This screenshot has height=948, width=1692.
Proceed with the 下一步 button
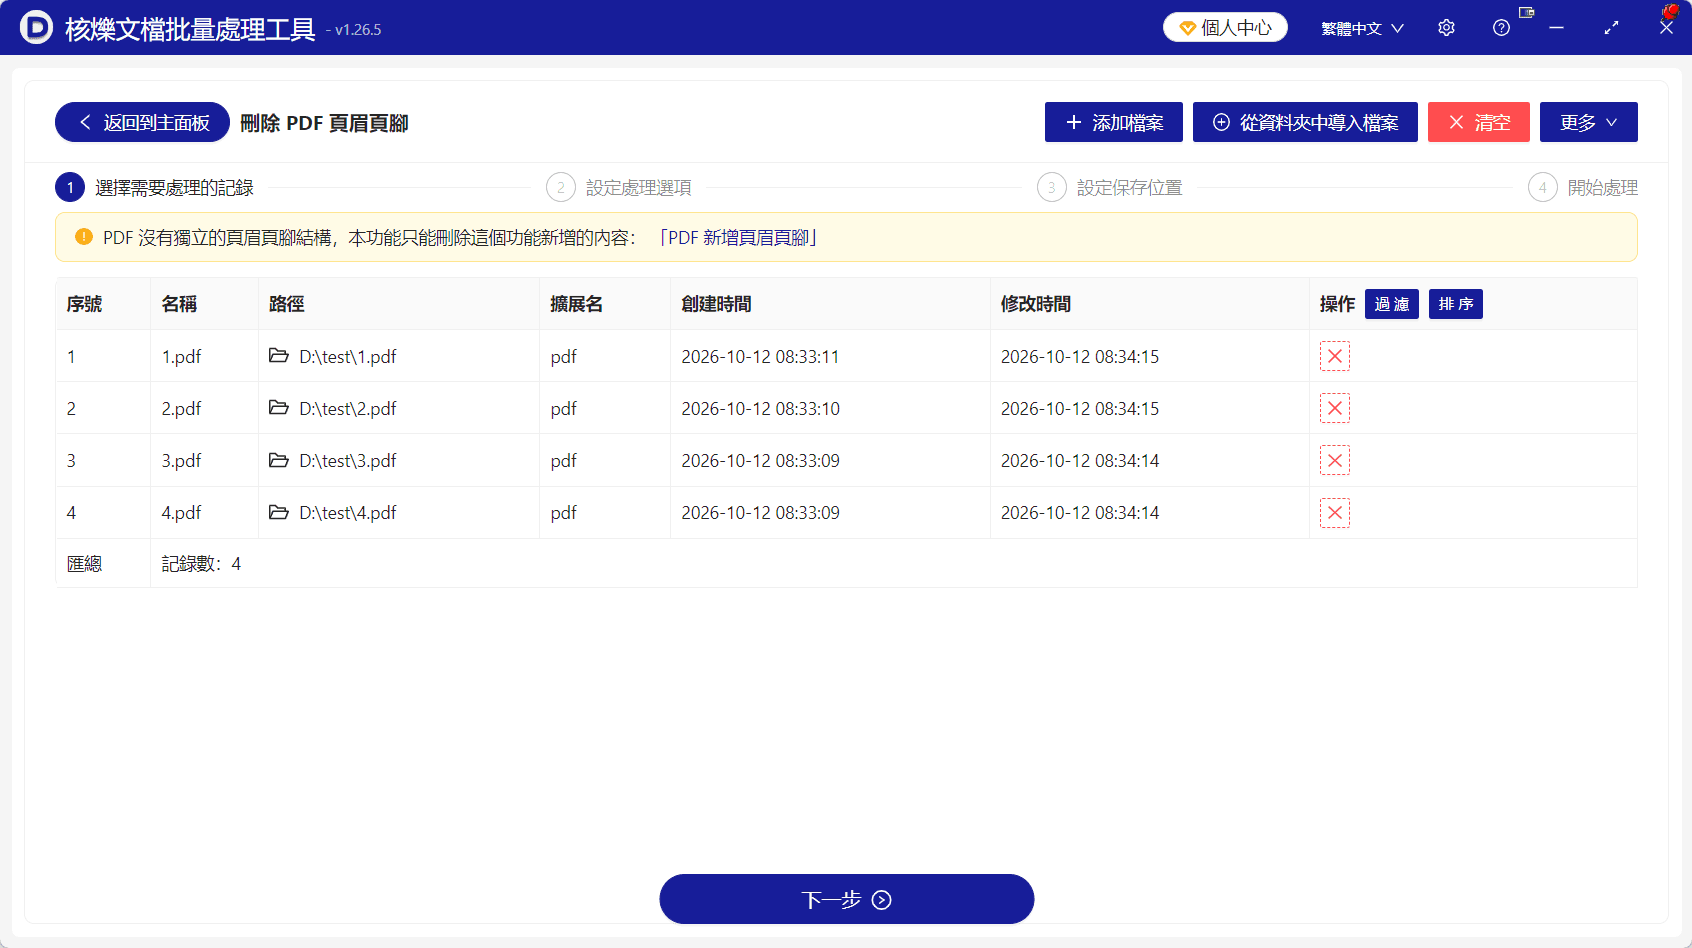point(847,899)
